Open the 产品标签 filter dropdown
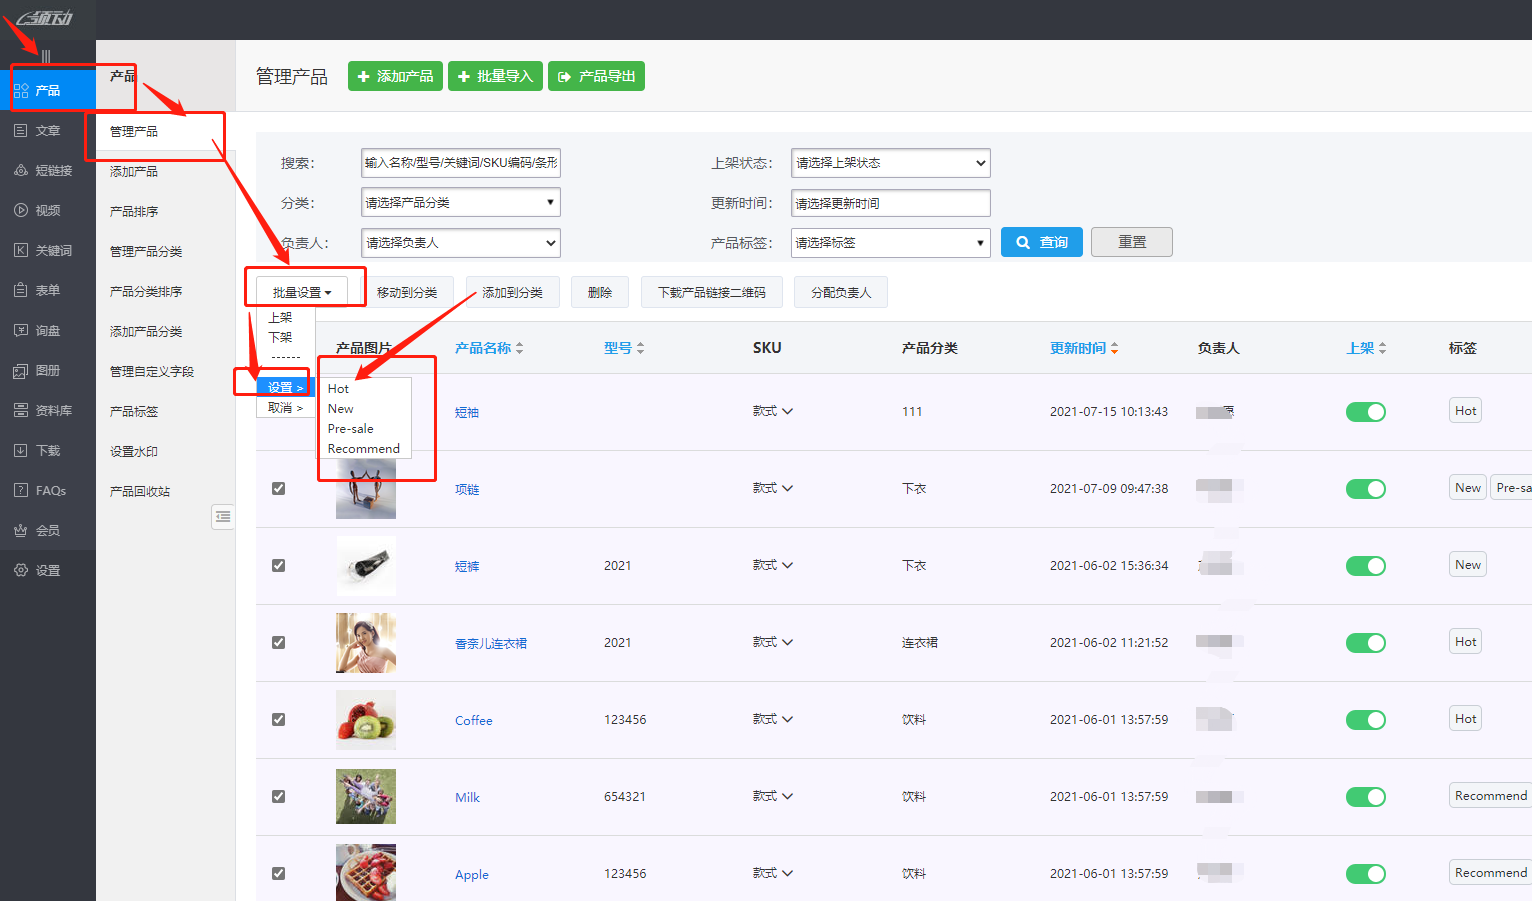The width and height of the screenshot is (1532, 901). (x=889, y=242)
